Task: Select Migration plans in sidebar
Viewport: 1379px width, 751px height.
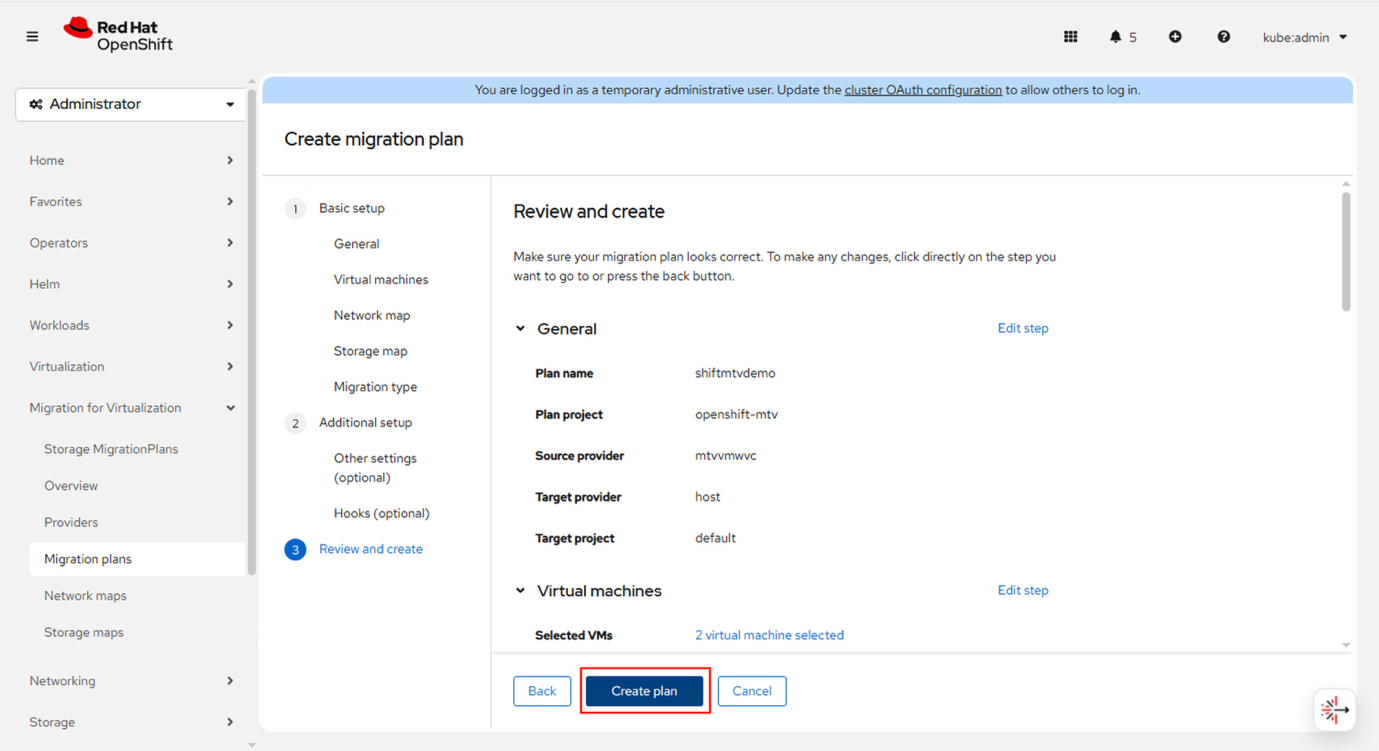Action: (x=137, y=559)
